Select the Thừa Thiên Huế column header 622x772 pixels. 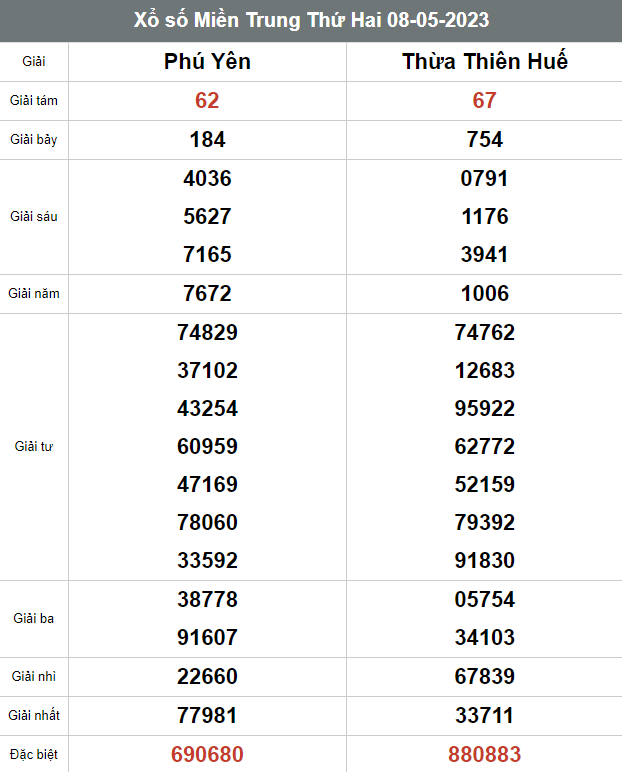[x=485, y=62]
